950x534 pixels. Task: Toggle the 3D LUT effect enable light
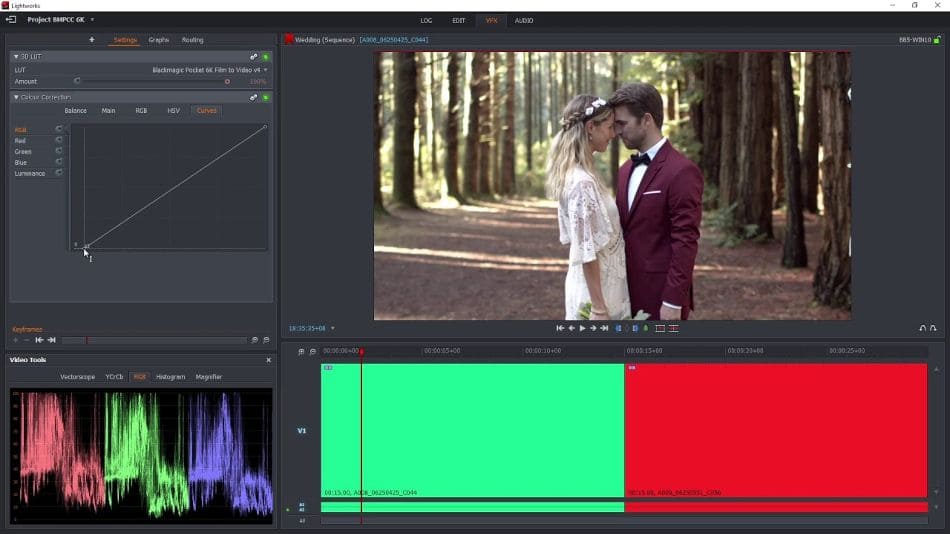(x=266, y=56)
